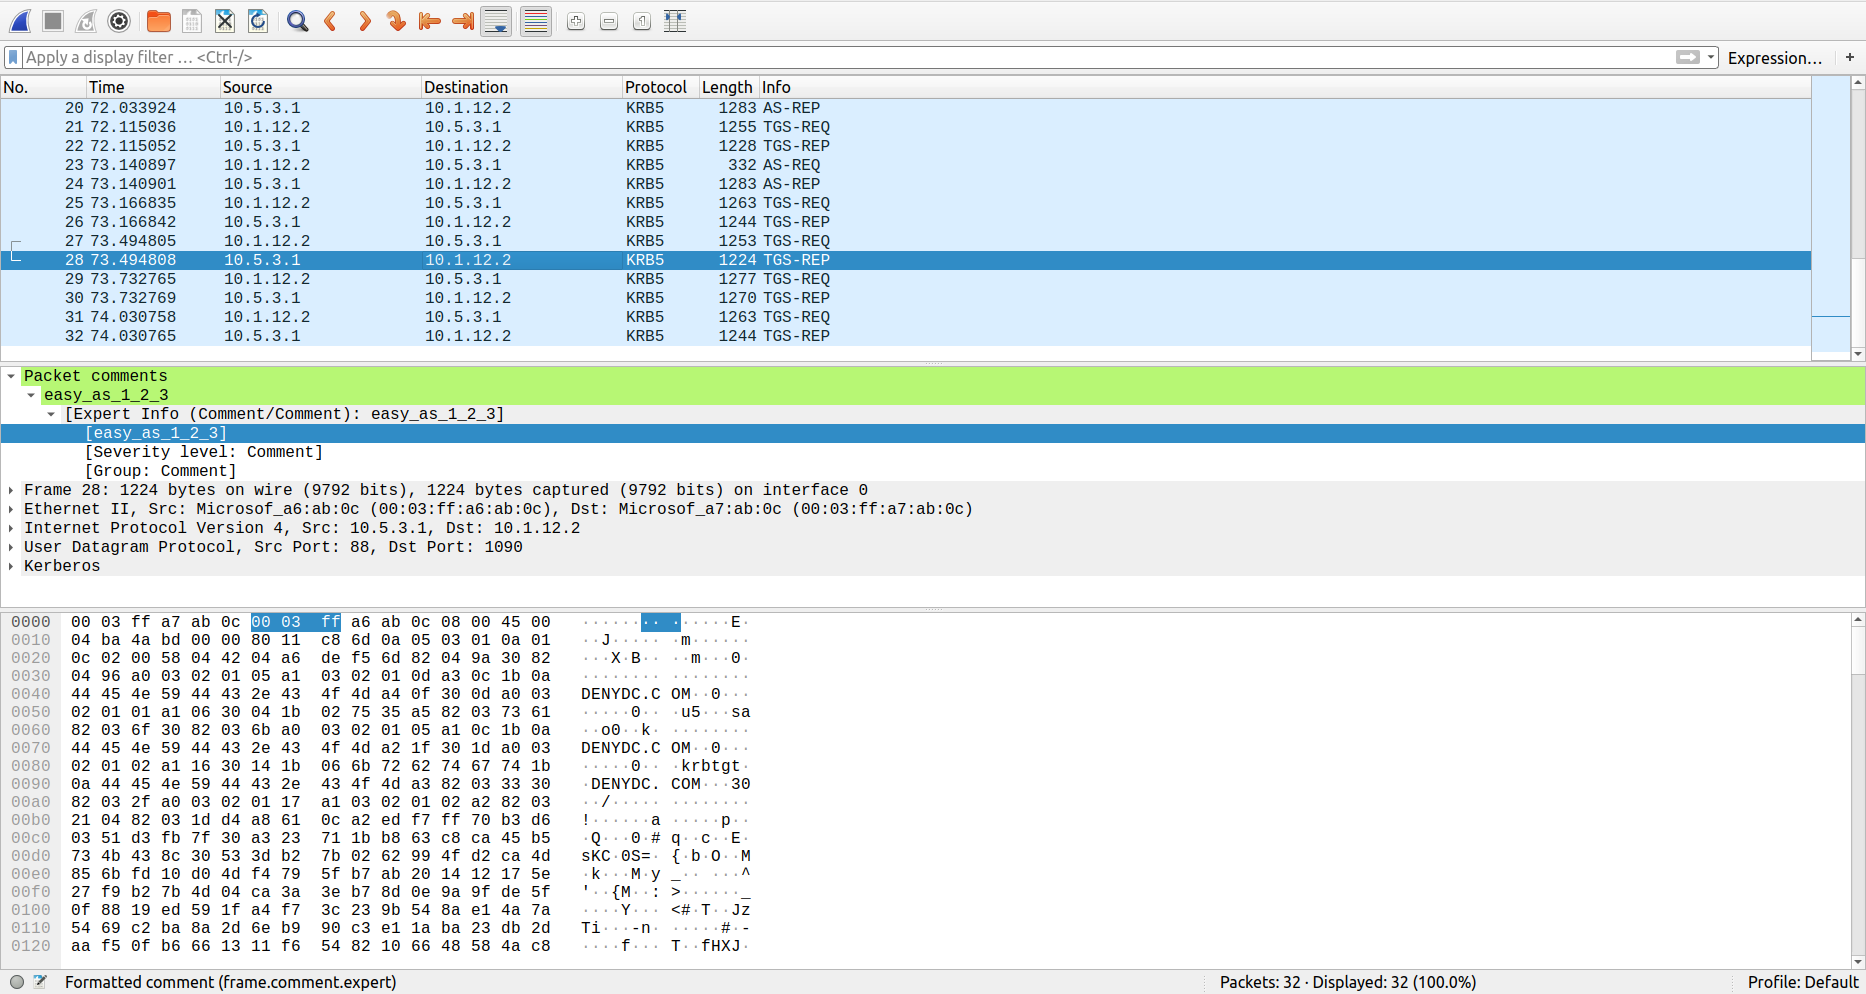Image resolution: width=1866 pixels, height=994 pixels.
Task: Click the packet list vertical scrollbar
Action: (1858, 217)
